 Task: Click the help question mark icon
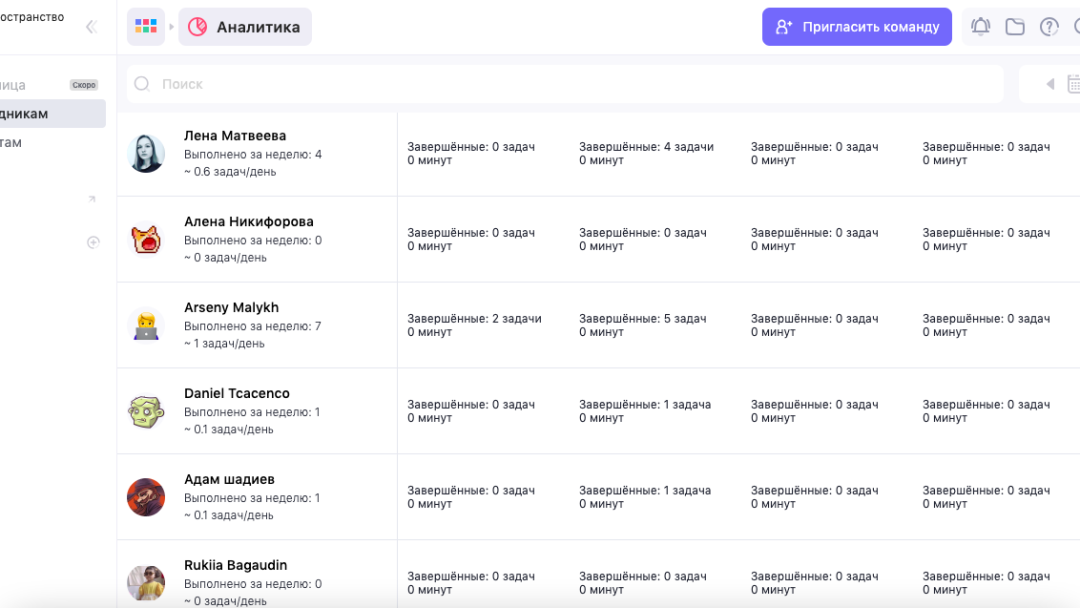coord(1049,27)
